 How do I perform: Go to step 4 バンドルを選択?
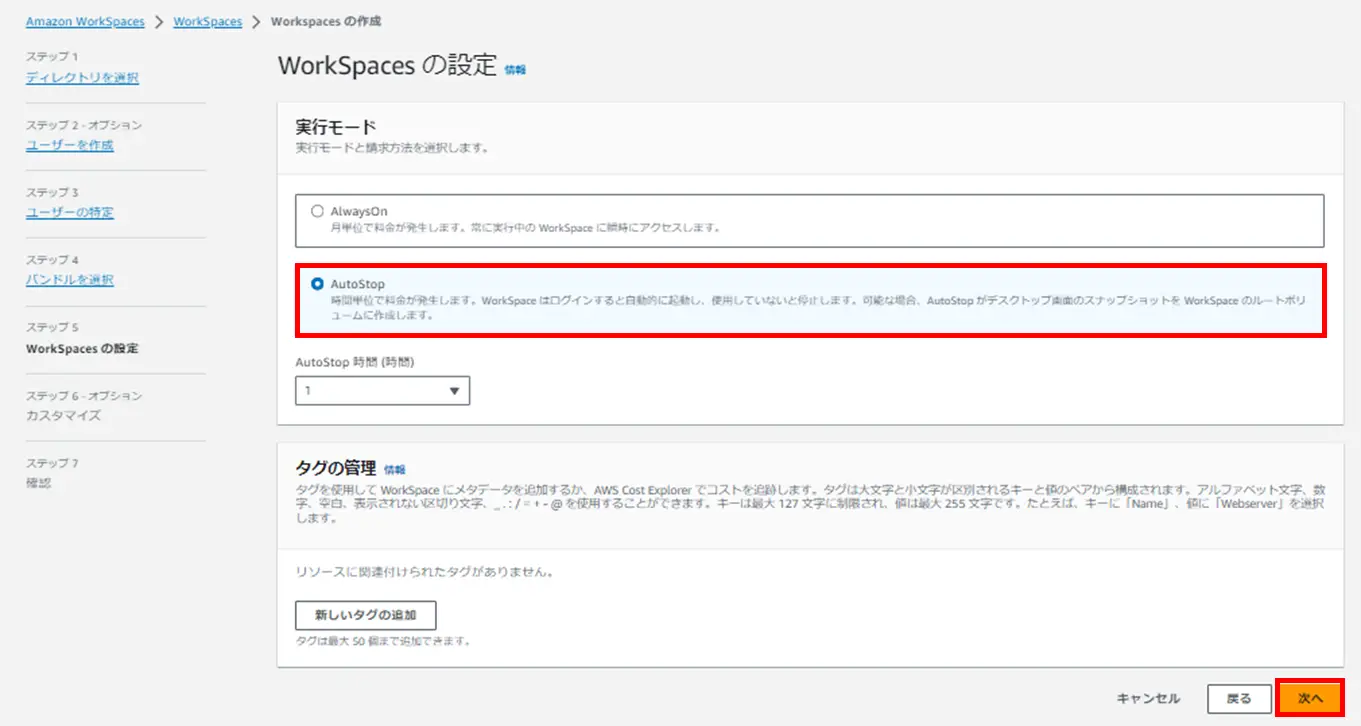click(x=69, y=280)
